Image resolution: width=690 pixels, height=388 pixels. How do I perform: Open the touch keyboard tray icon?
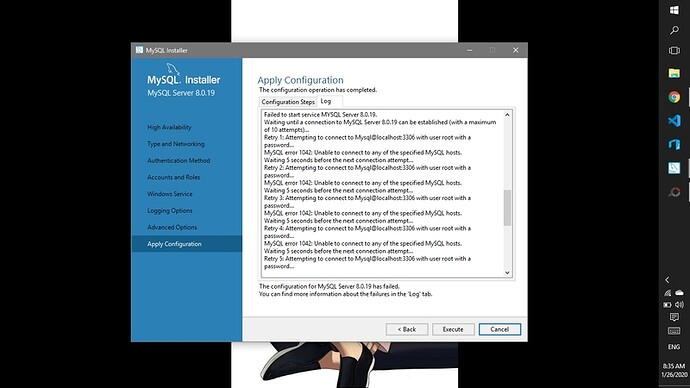pyautogui.click(x=674, y=331)
